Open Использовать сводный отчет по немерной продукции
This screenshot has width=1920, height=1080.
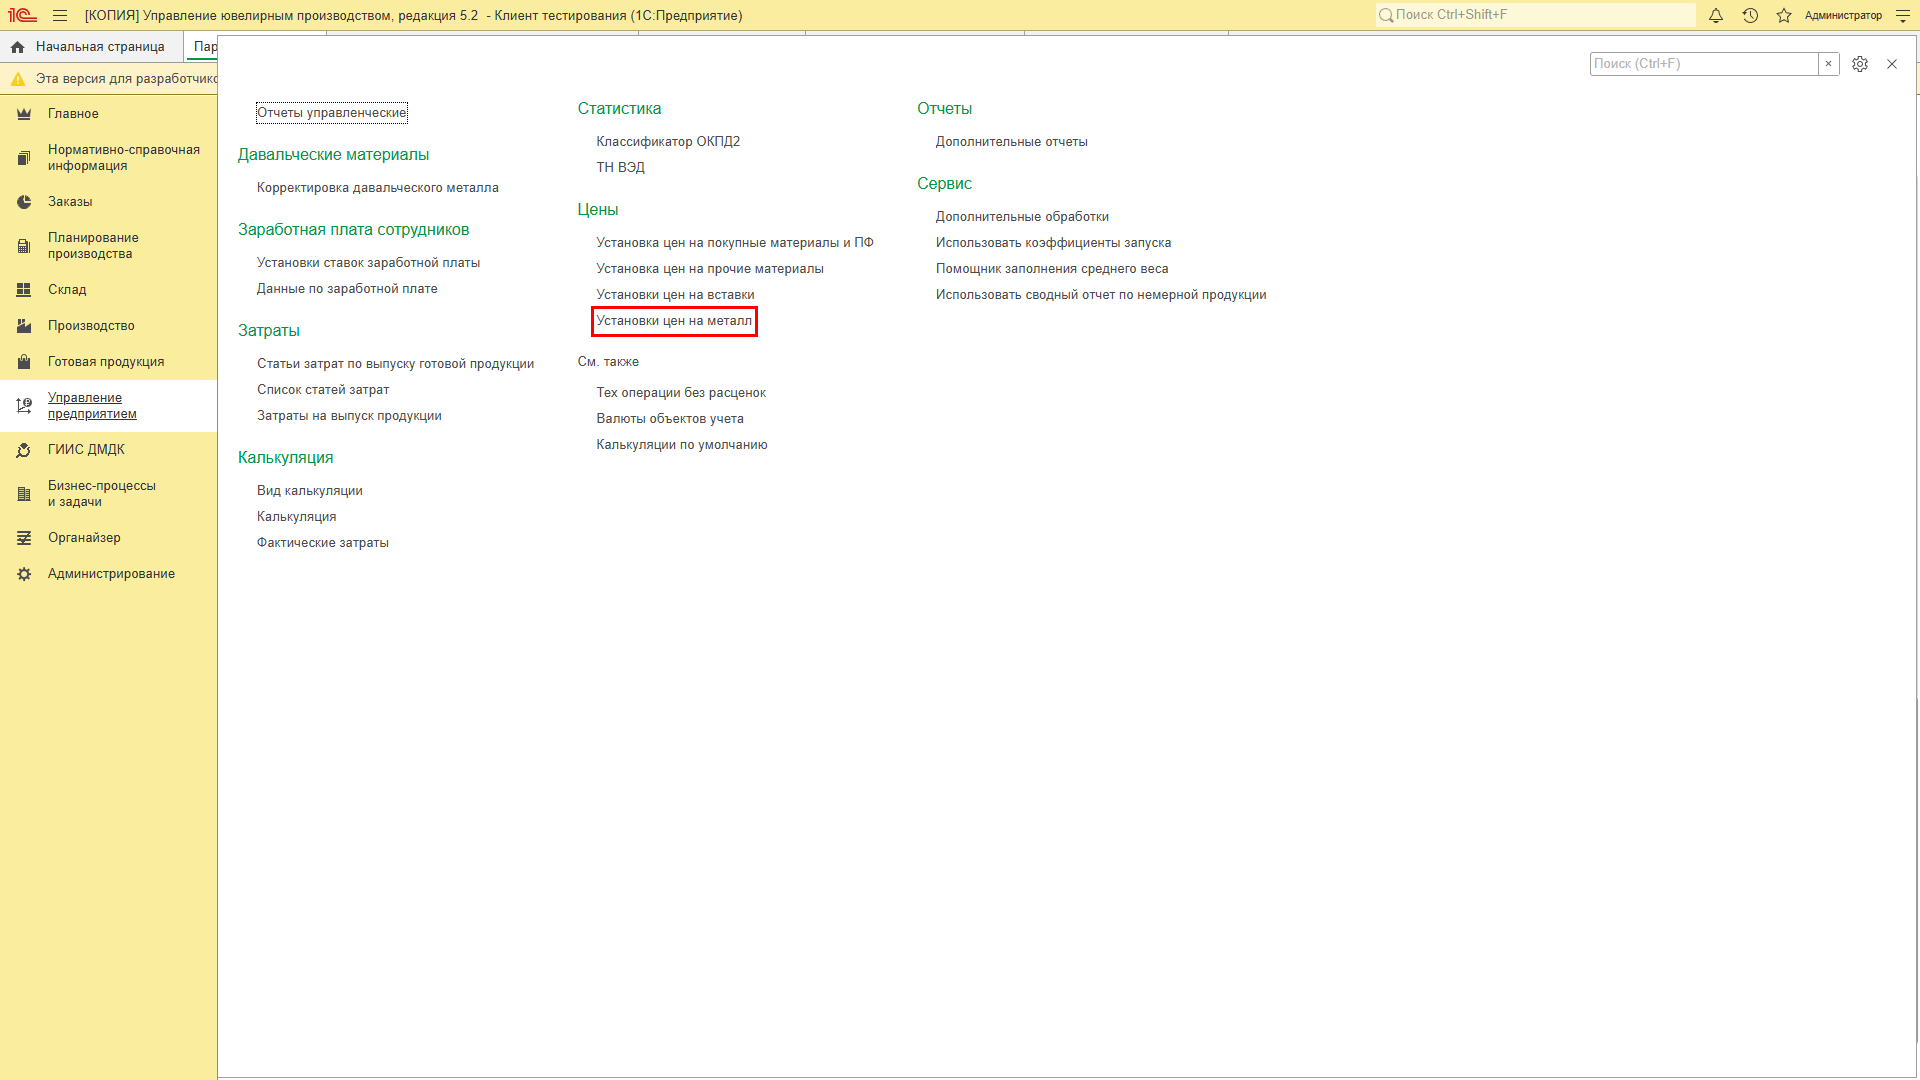(x=1101, y=295)
